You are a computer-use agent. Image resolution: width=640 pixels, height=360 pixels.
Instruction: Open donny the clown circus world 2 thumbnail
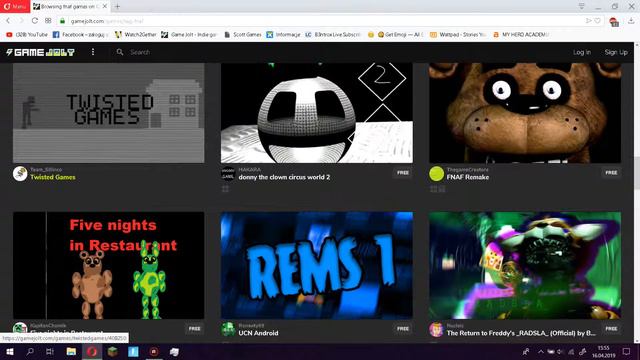pyautogui.click(x=317, y=113)
